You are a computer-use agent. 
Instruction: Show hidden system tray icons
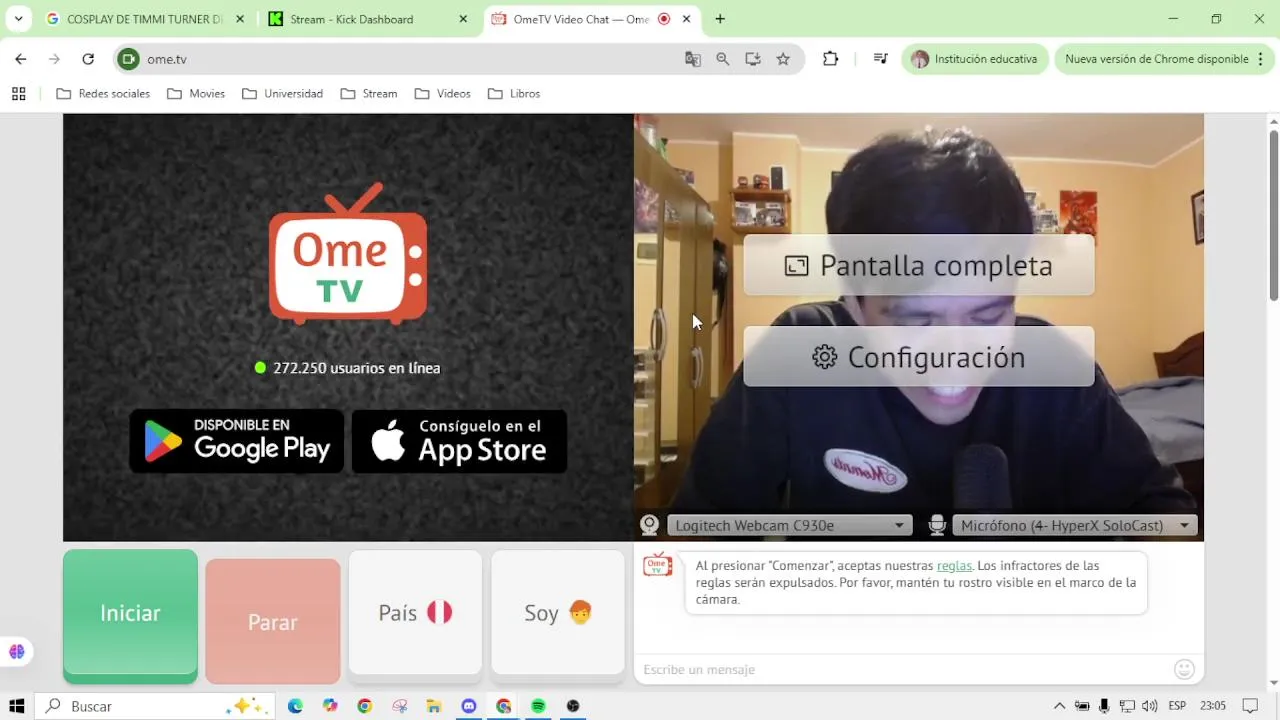1060,706
